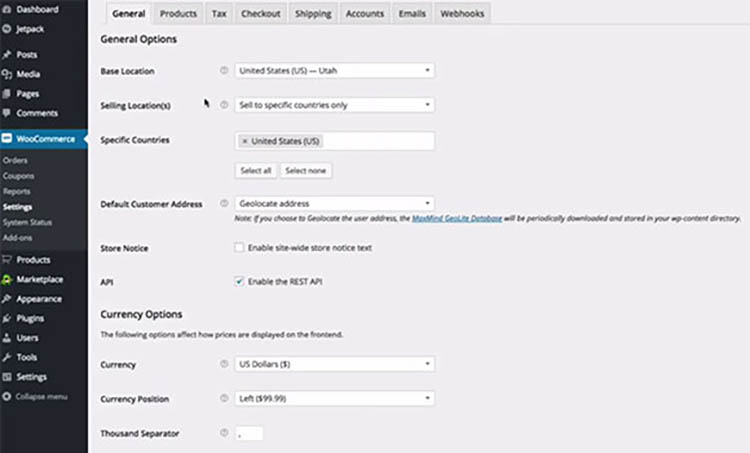
Task: Open Reports under WooCommerce menu
Action: coord(17,191)
